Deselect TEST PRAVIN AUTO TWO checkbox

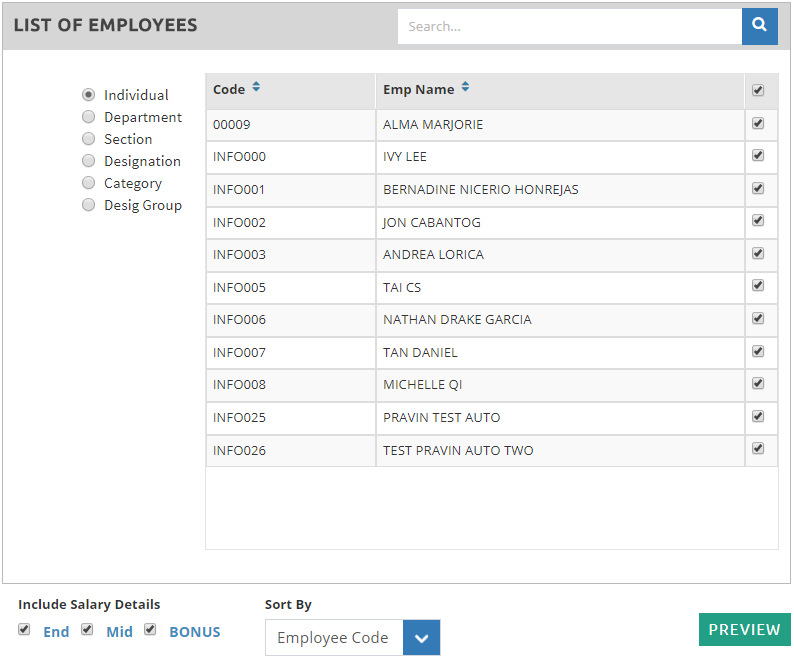tap(758, 449)
